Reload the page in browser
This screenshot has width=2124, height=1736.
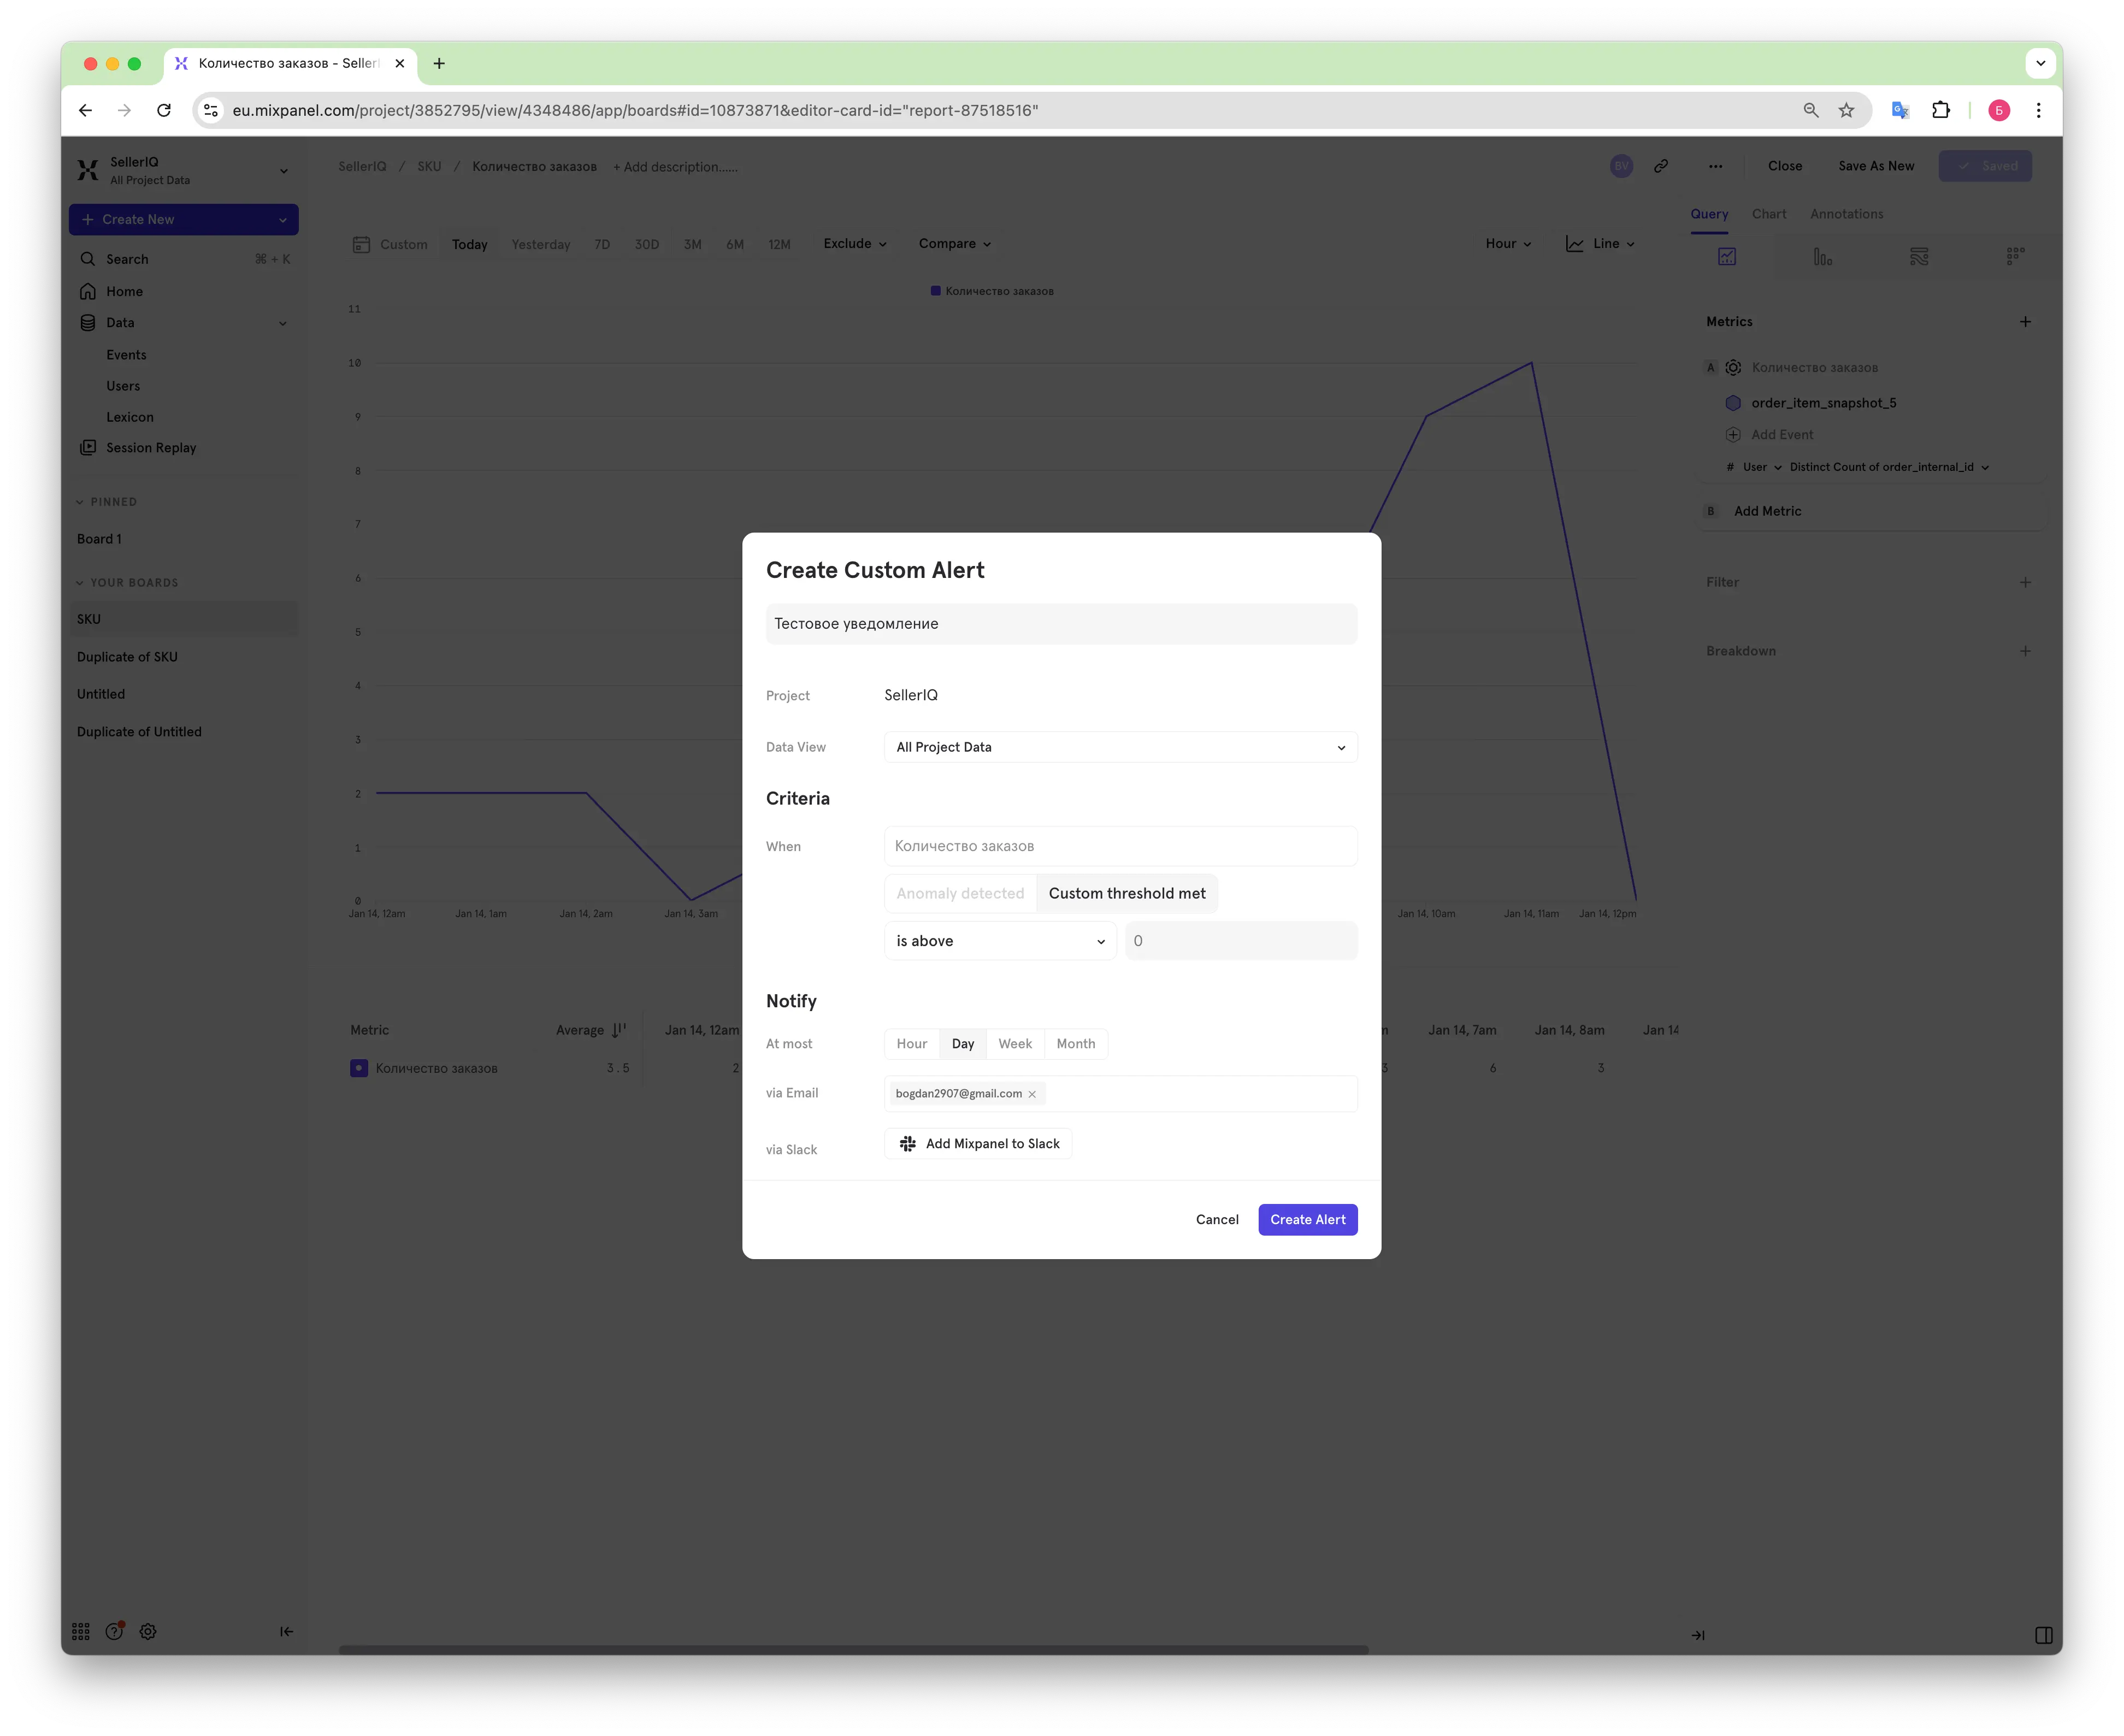pyautogui.click(x=164, y=110)
